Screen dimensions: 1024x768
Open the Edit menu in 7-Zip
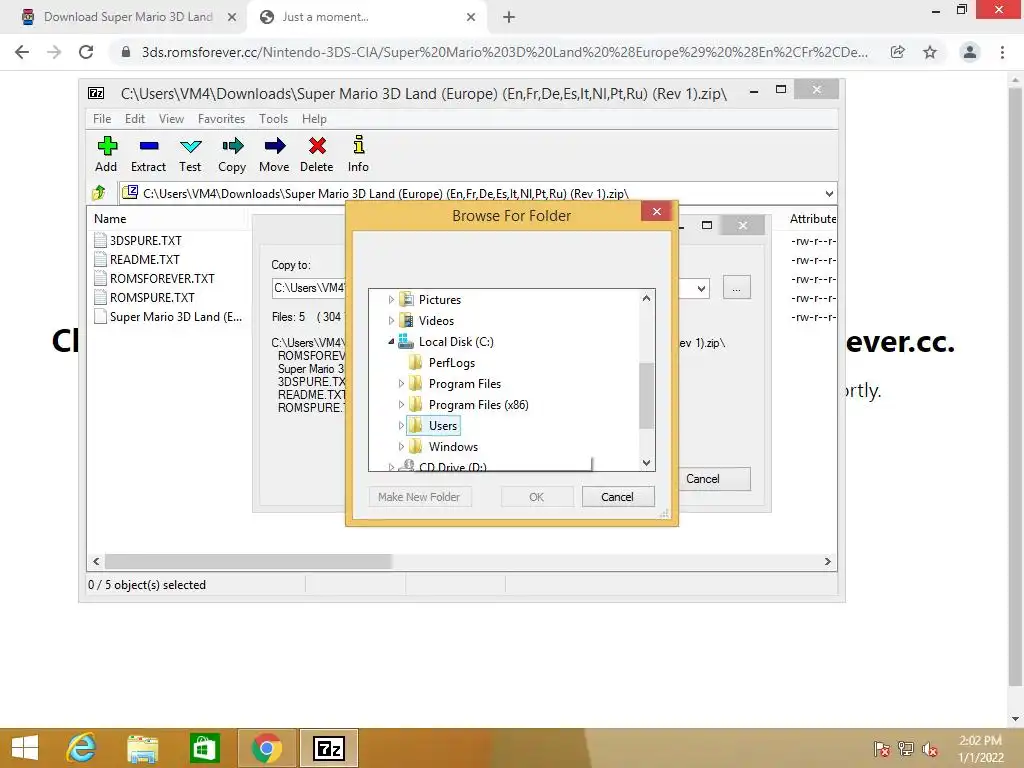point(135,119)
